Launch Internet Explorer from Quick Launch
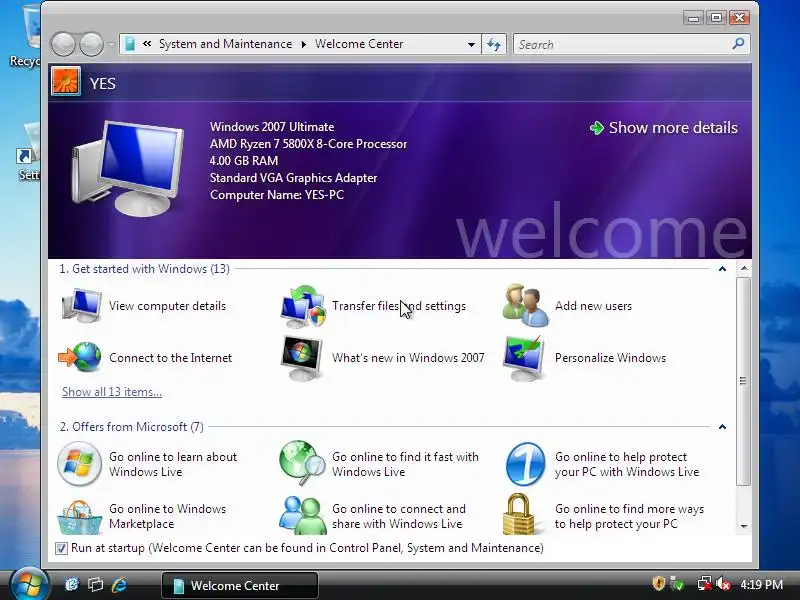Viewport: 800px width, 600px height. click(119, 585)
